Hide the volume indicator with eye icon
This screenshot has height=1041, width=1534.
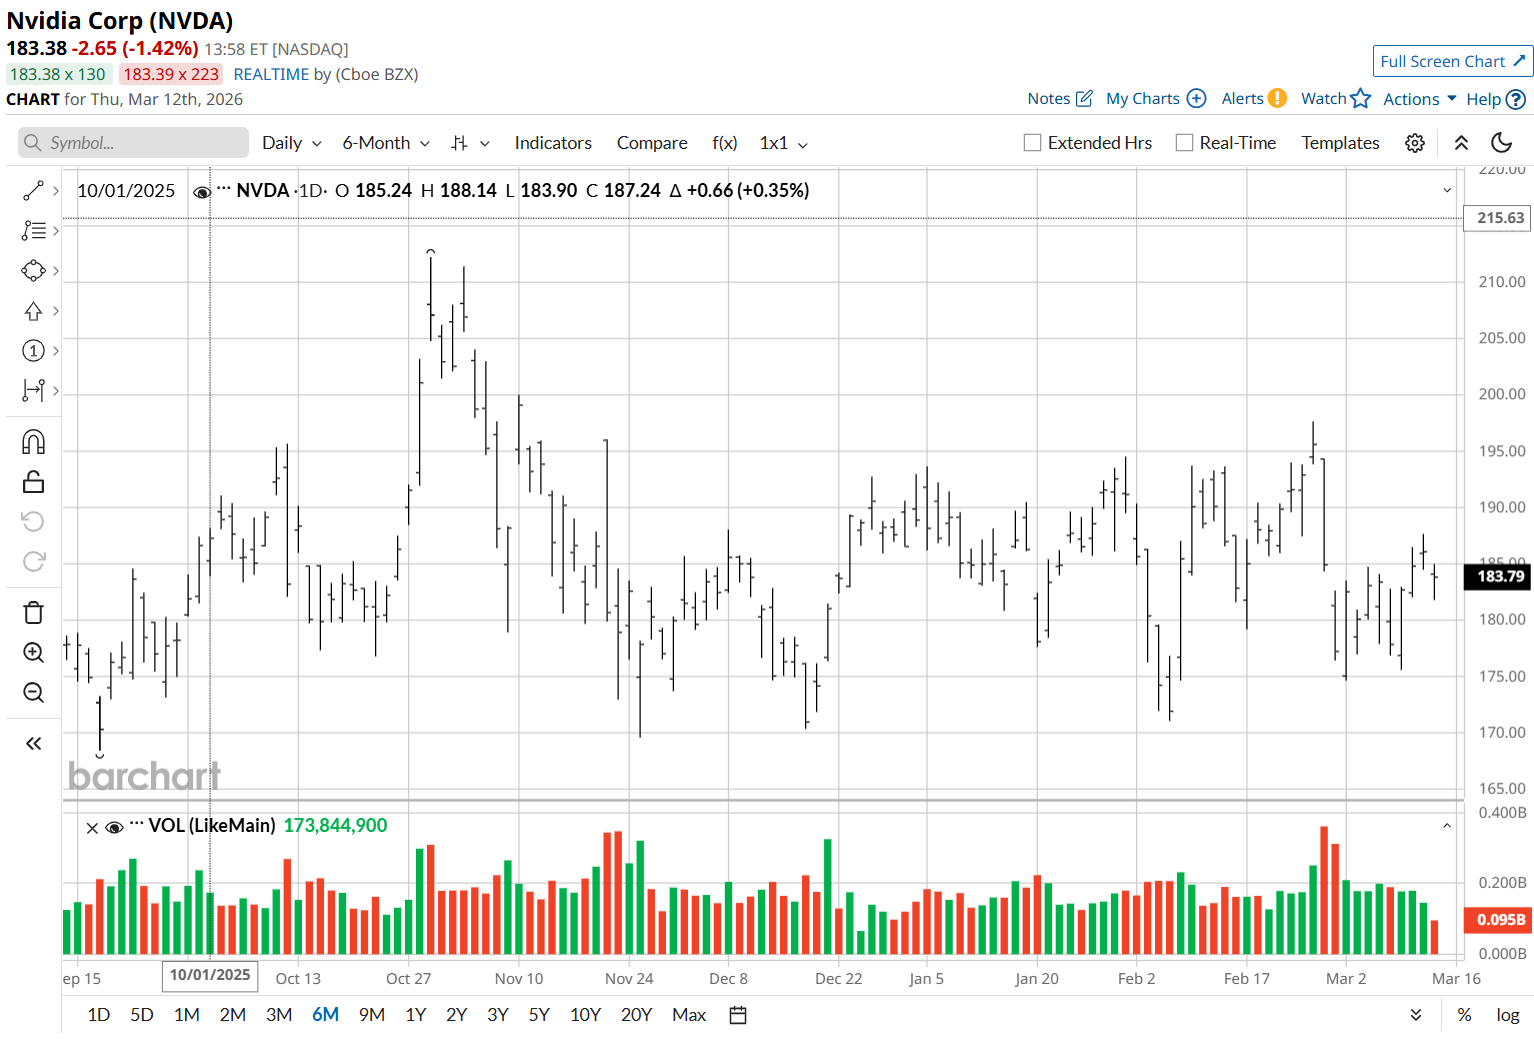(x=114, y=827)
